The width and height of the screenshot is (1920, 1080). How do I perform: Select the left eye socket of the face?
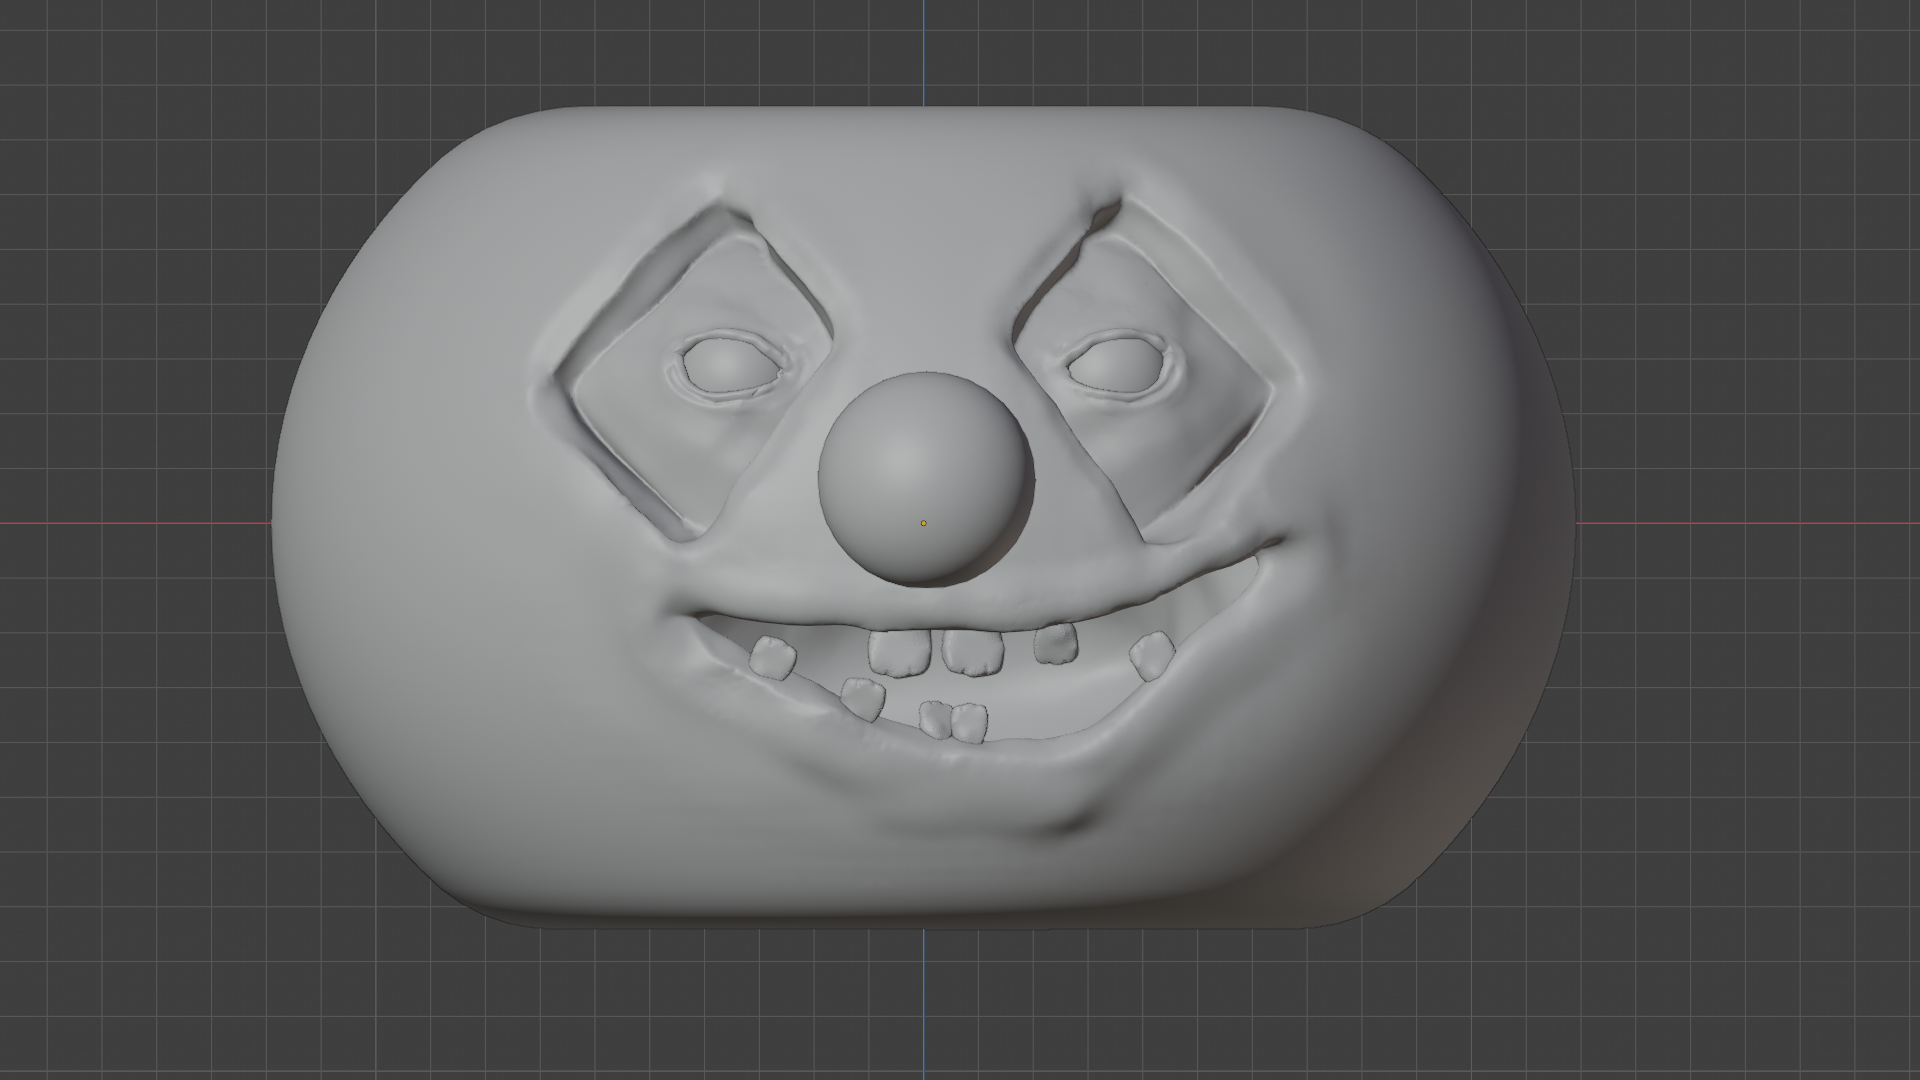pyautogui.click(x=730, y=366)
